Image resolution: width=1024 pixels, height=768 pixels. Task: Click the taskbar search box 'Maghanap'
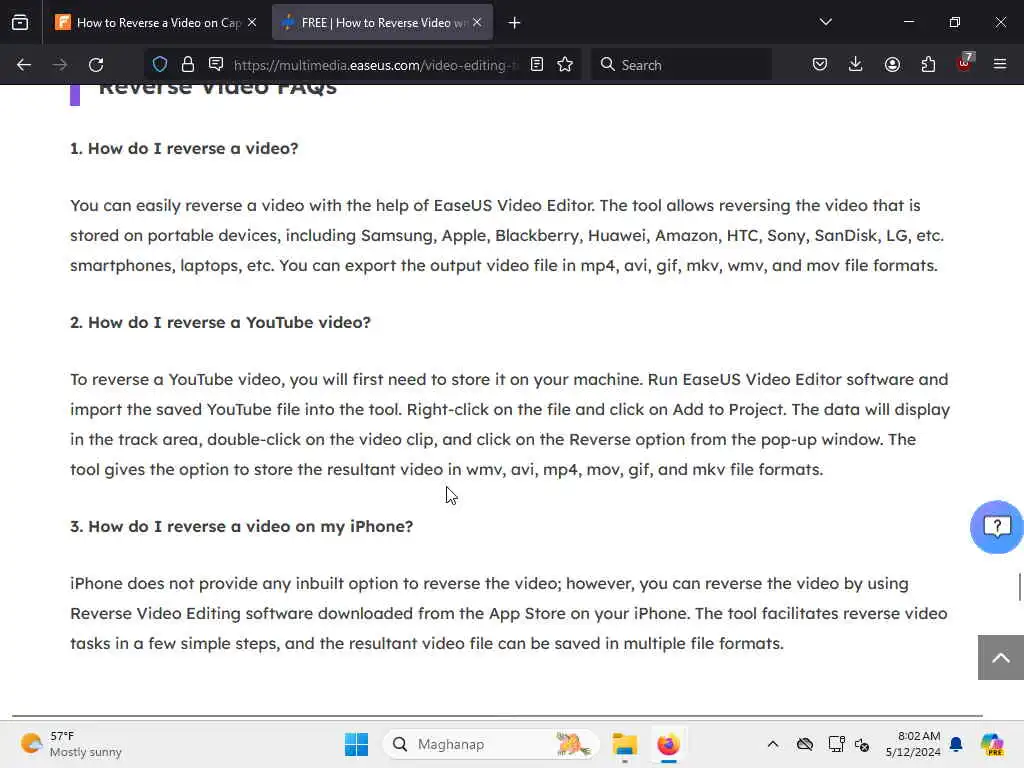[491, 744]
